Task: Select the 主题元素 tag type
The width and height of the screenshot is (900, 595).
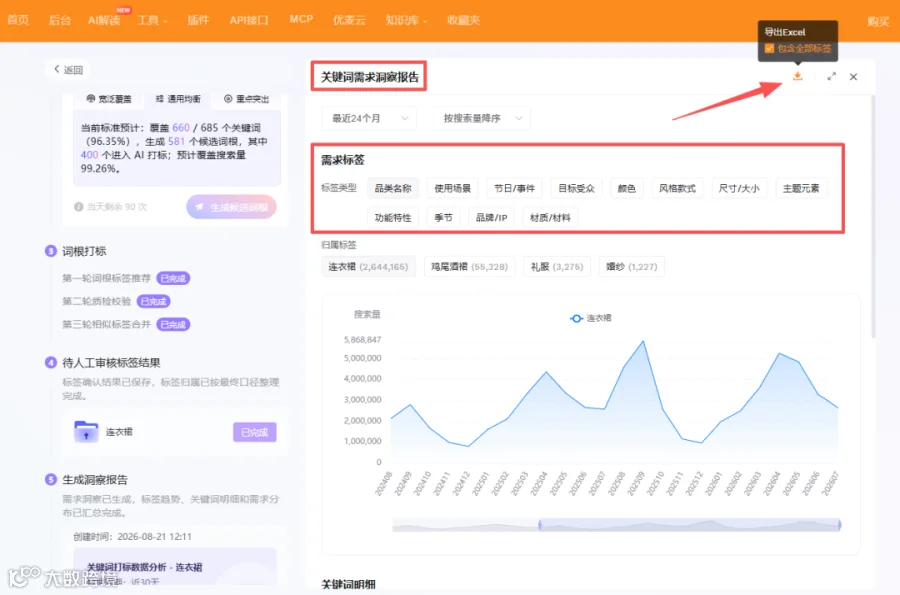Action: pyautogui.click(x=801, y=188)
